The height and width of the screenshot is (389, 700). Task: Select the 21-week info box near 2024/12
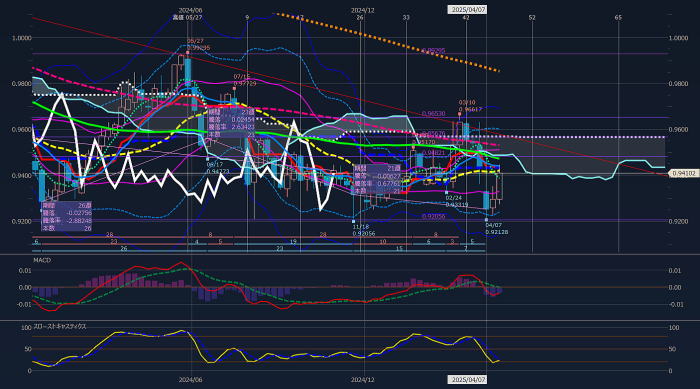tap(377, 180)
